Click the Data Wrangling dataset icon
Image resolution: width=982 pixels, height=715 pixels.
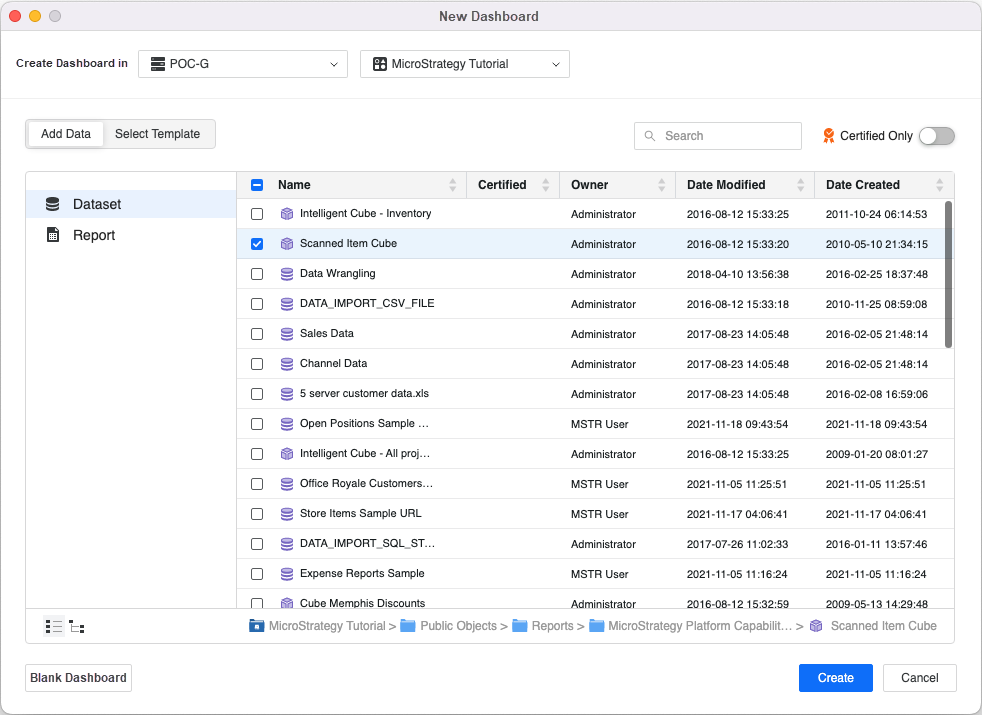(287, 274)
